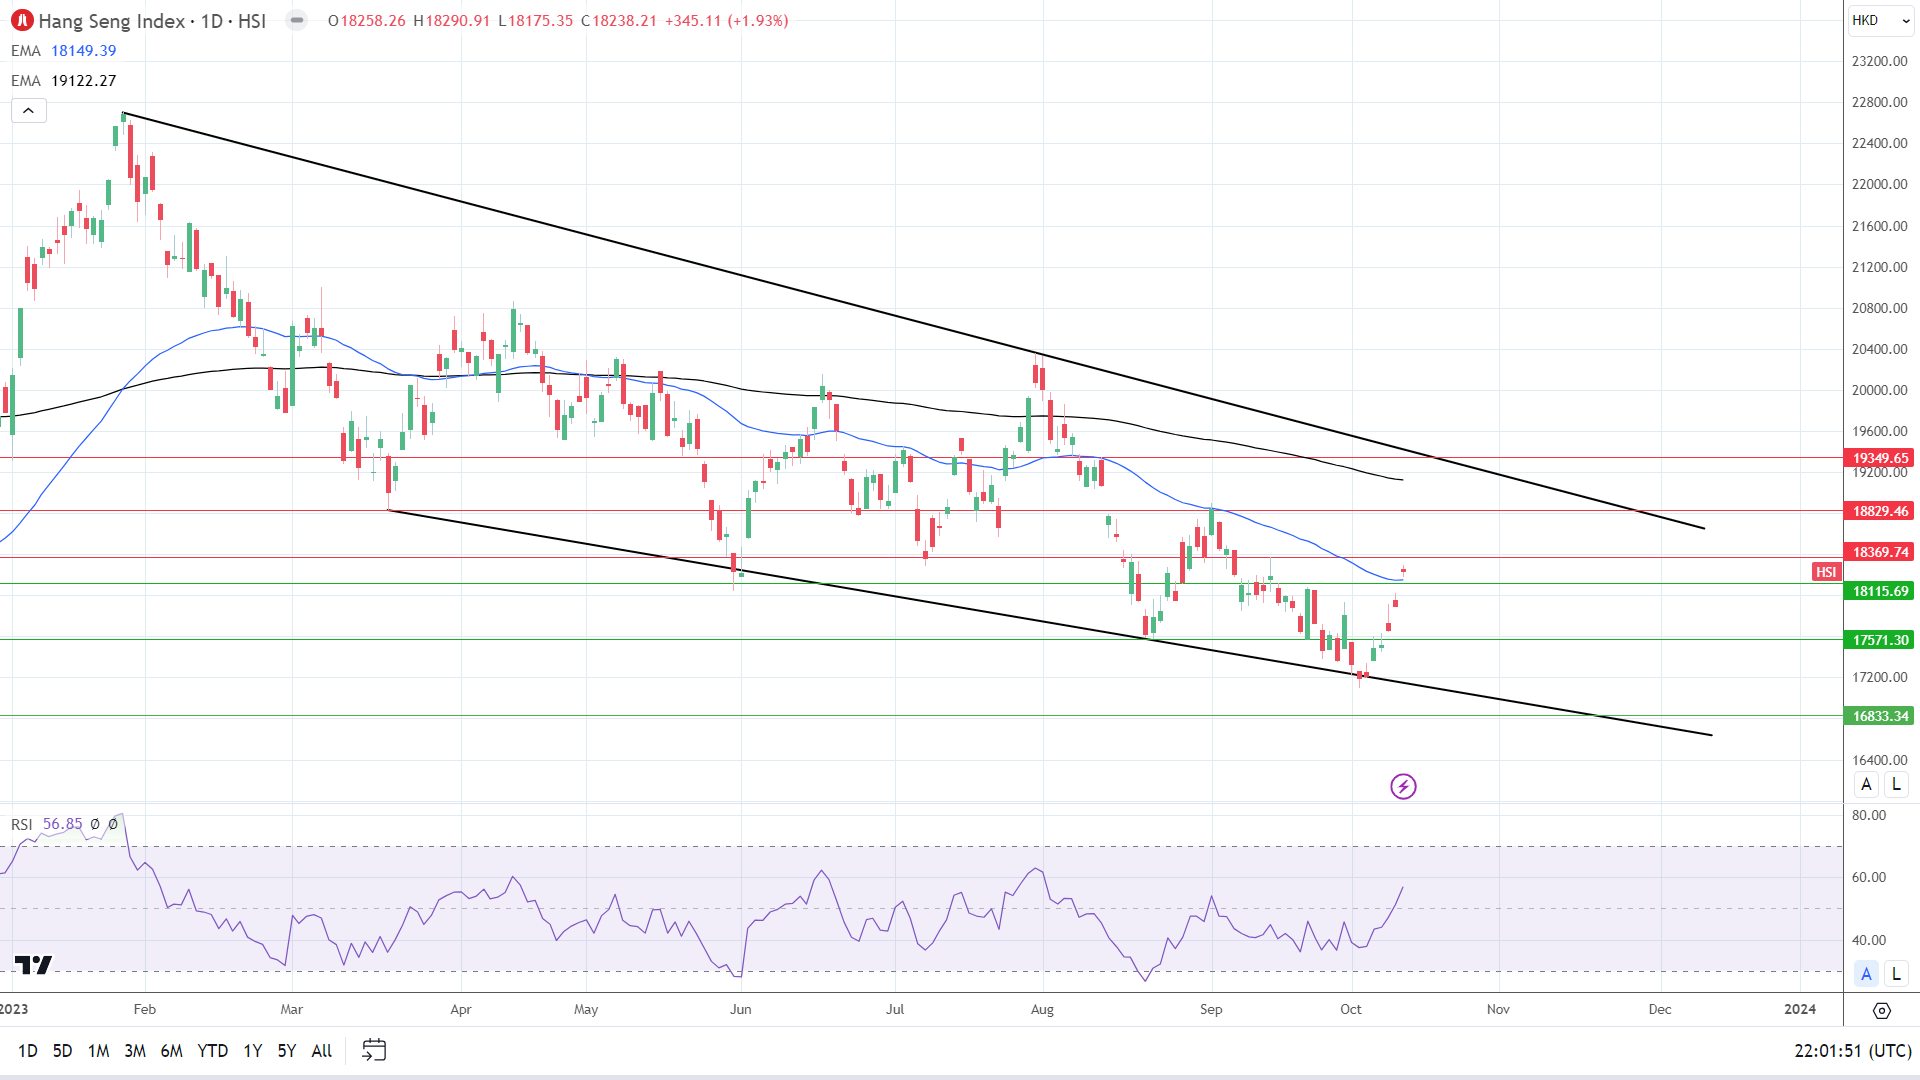Select the All time range

pos(322,1051)
